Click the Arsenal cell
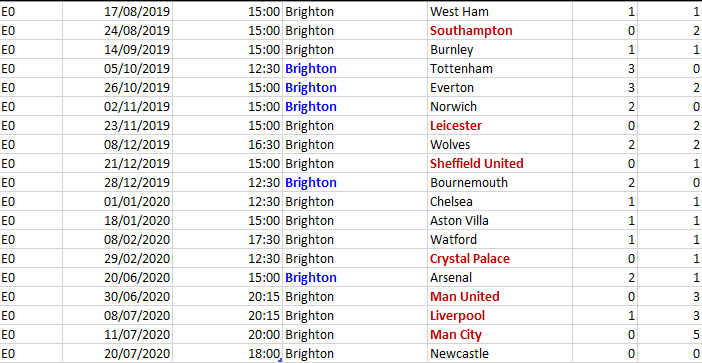Screen dimensions: 702x363 (x=500, y=278)
